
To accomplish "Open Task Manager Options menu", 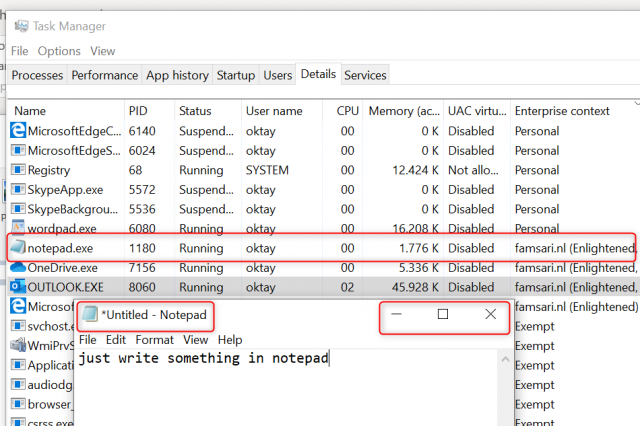I will coord(59,51).
